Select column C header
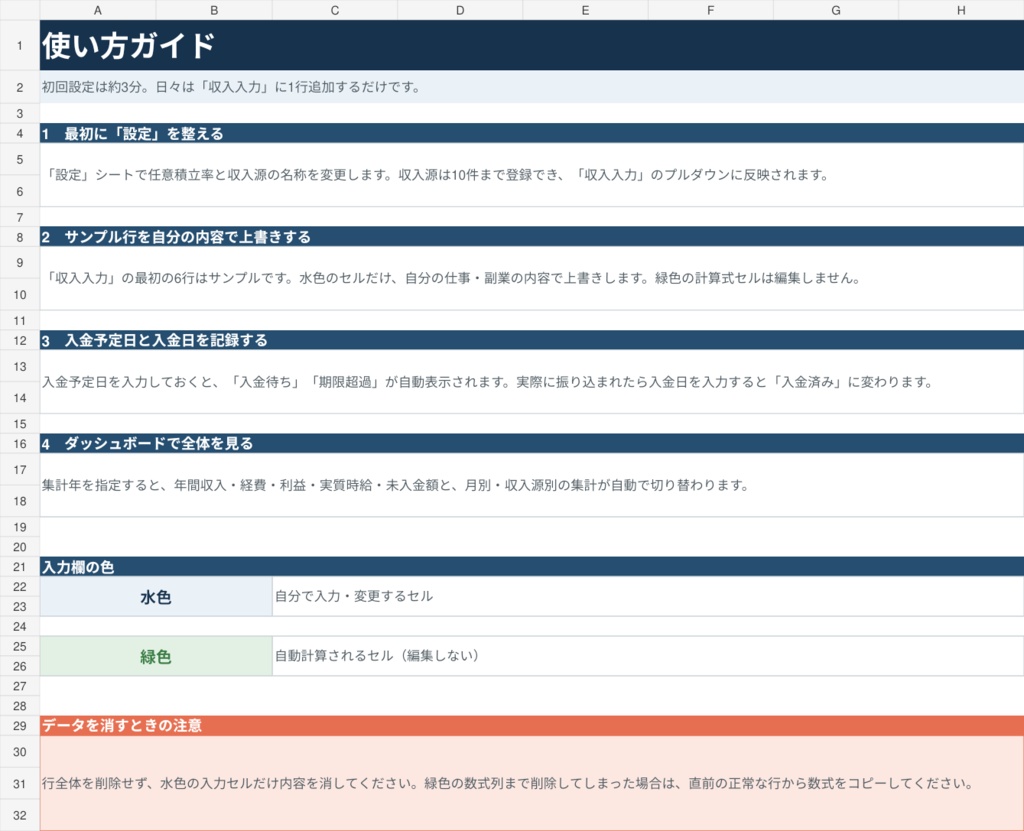 pyautogui.click(x=334, y=10)
